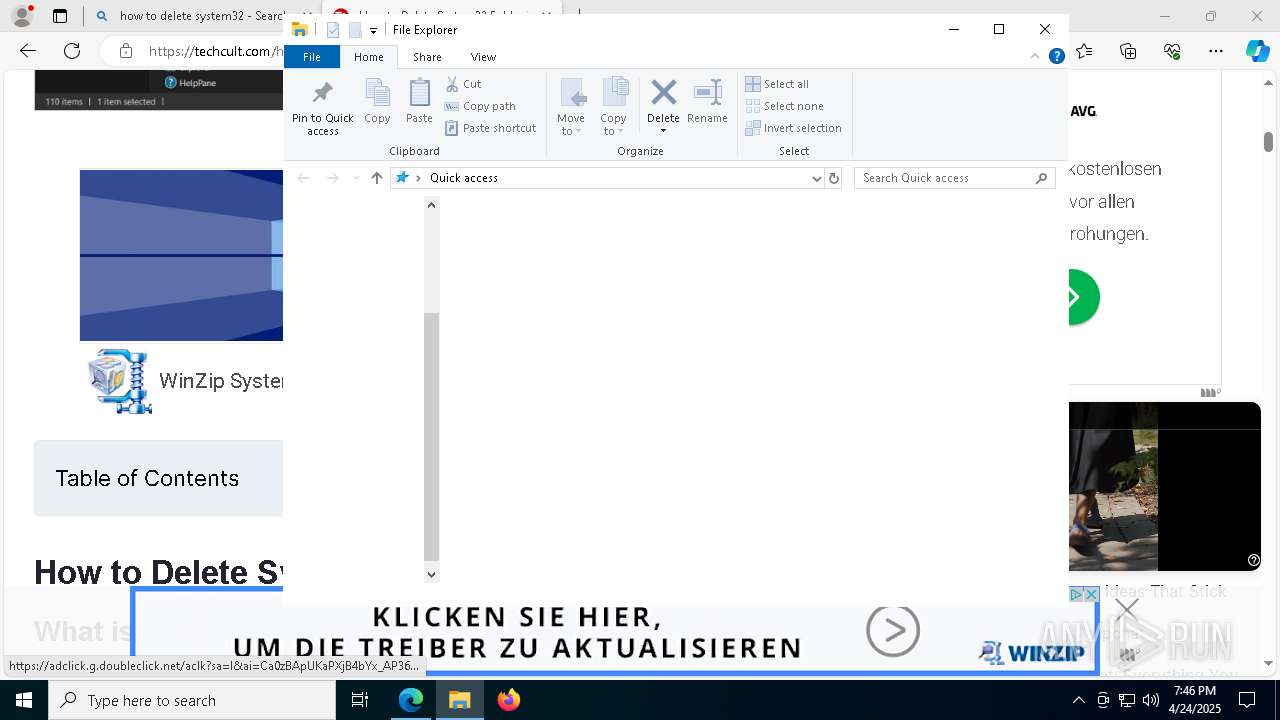This screenshot has height=720, width=1280.
Task: Click the green arrow AVG ad button
Action: 1083,297
